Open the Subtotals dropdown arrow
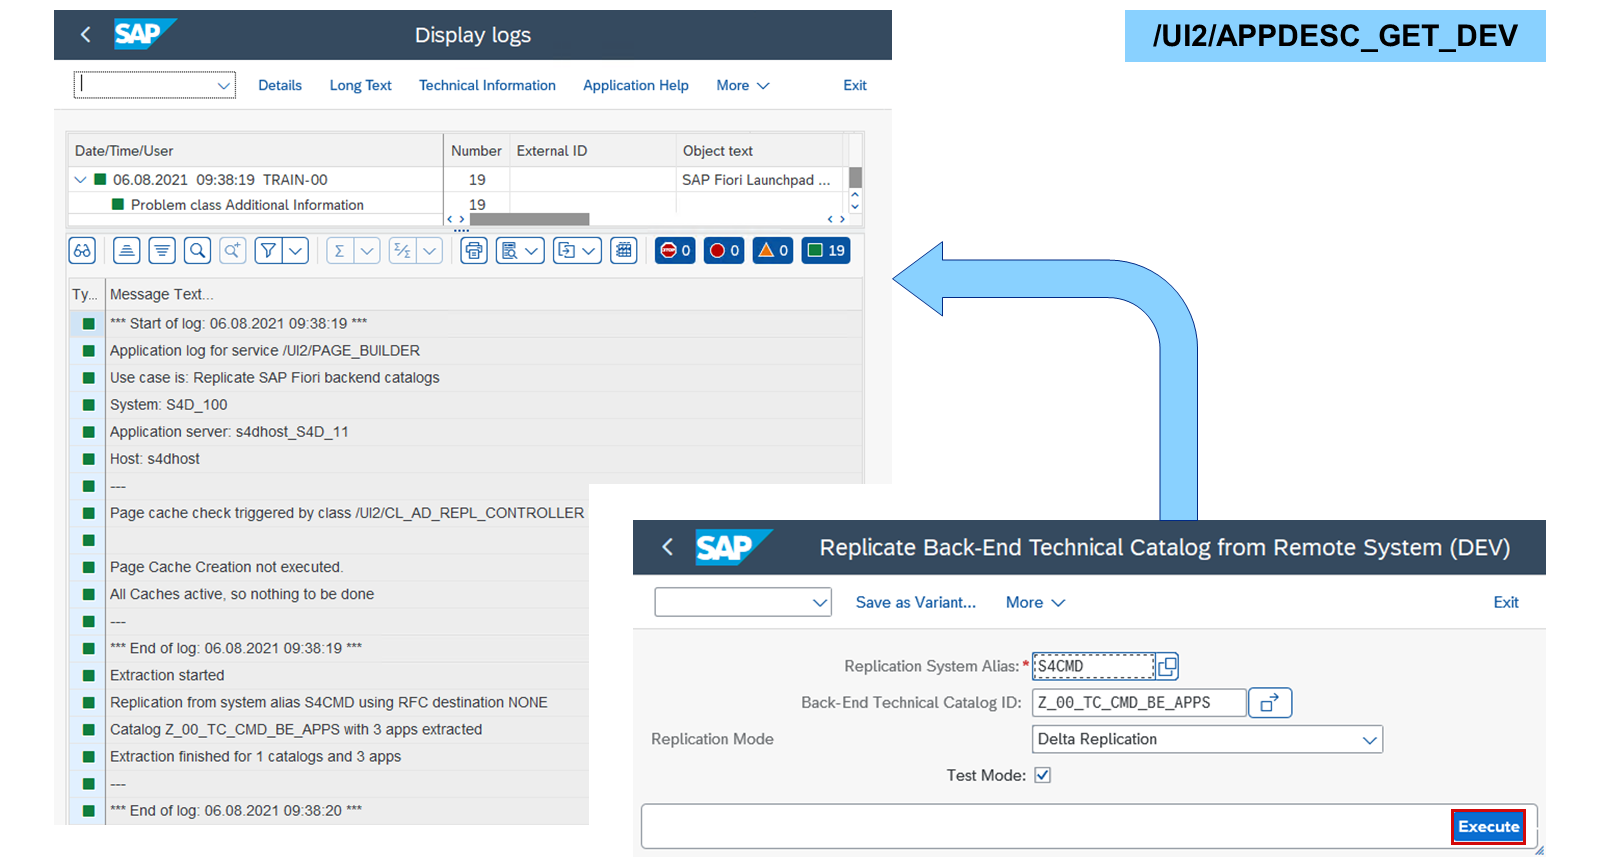Image resolution: width=1600 pixels, height=867 pixels. (x=430, y=250)
